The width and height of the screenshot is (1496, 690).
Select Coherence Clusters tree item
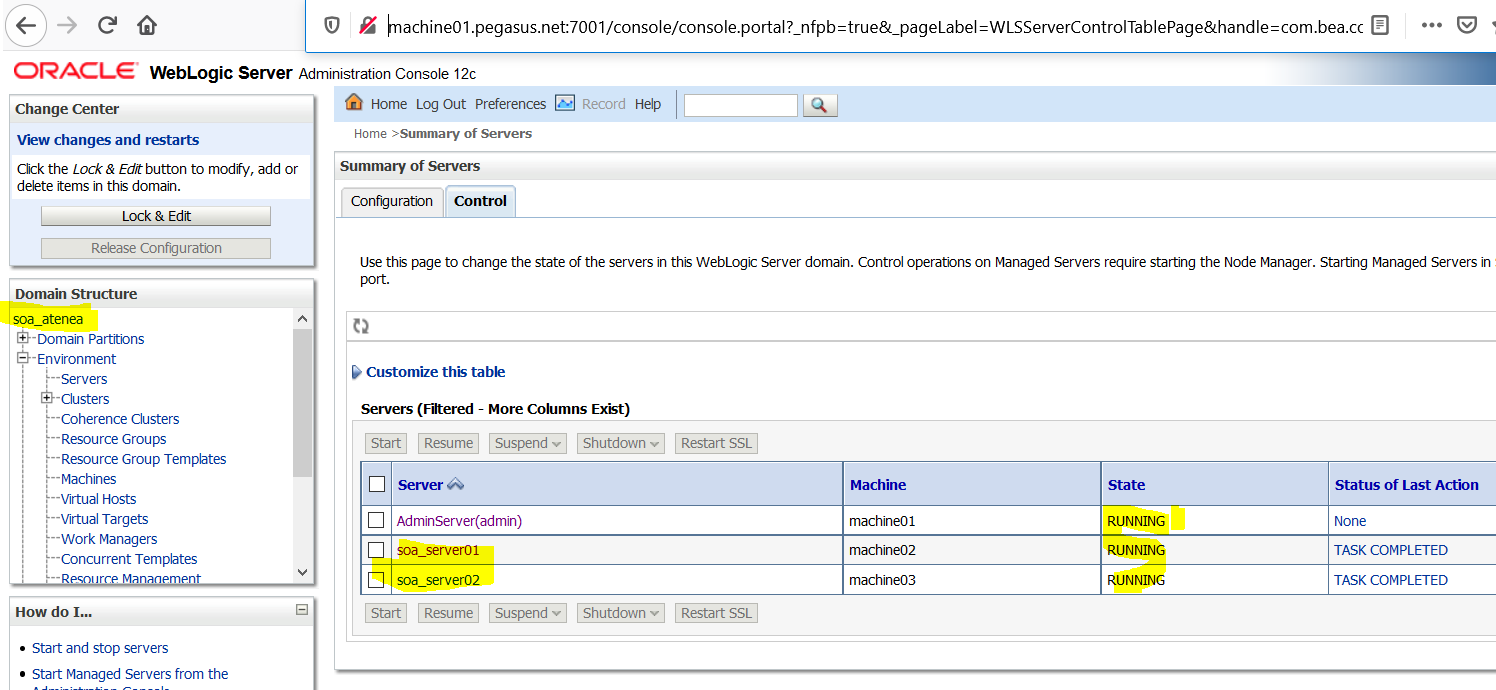tap(120, 419)
